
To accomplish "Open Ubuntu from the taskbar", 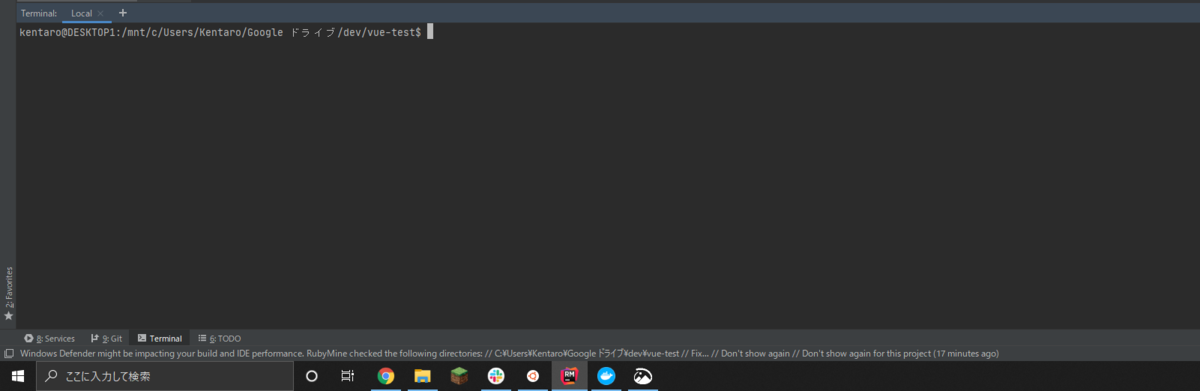I will click(x=532, y=376).
